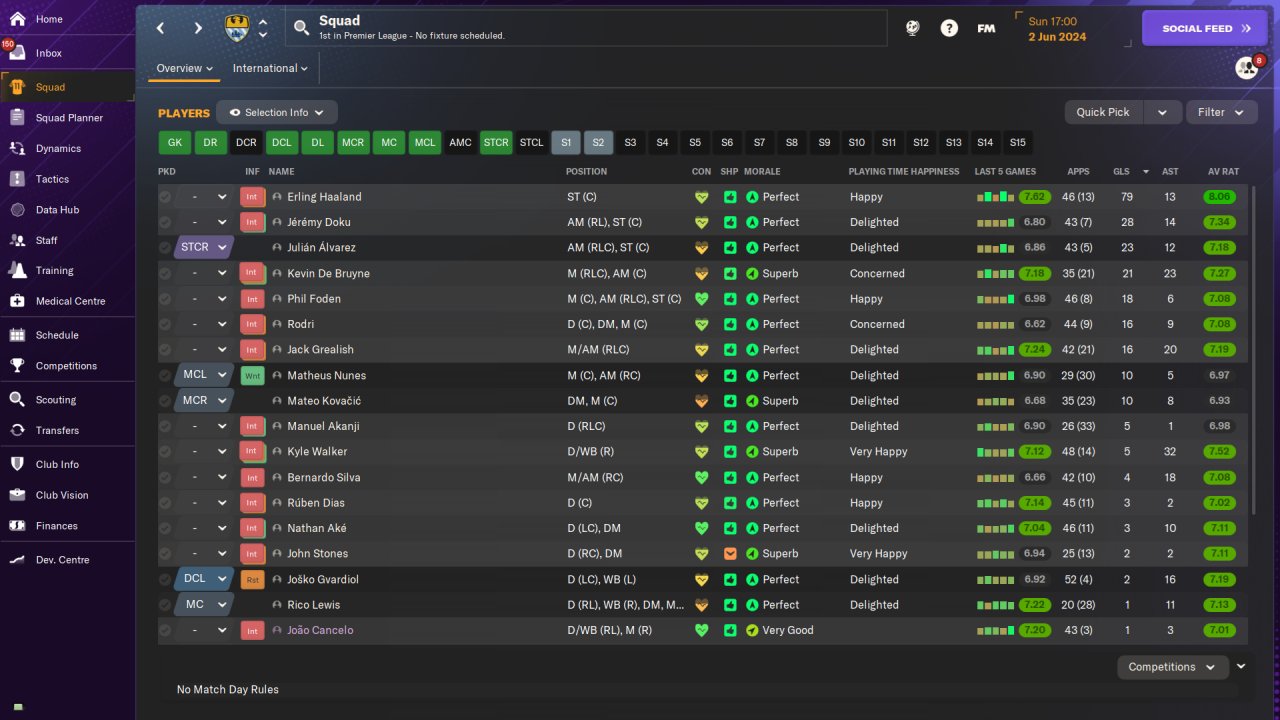Image resolution: width=1280 pixels, height=720 pixels.
Task: Open the Dev. Centre icon
Action: coord(17,560)
